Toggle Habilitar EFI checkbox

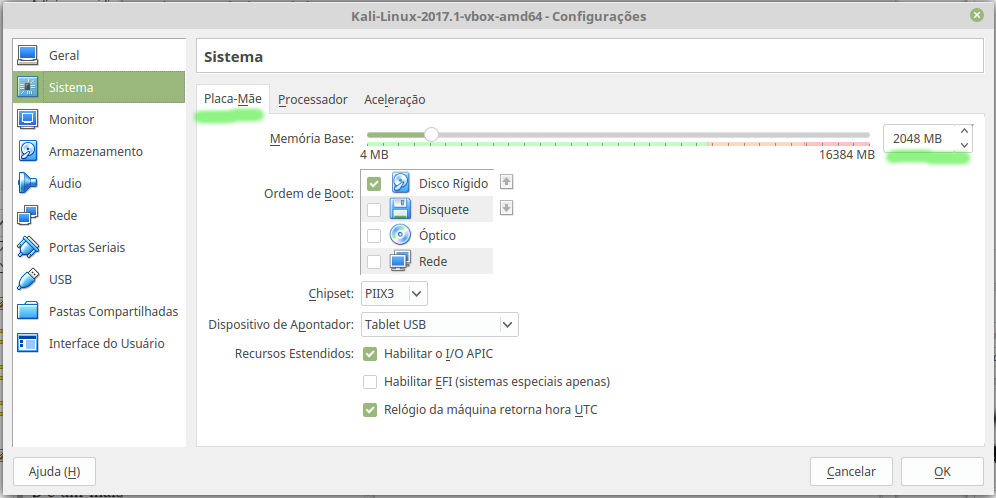[x=370, y=382]
